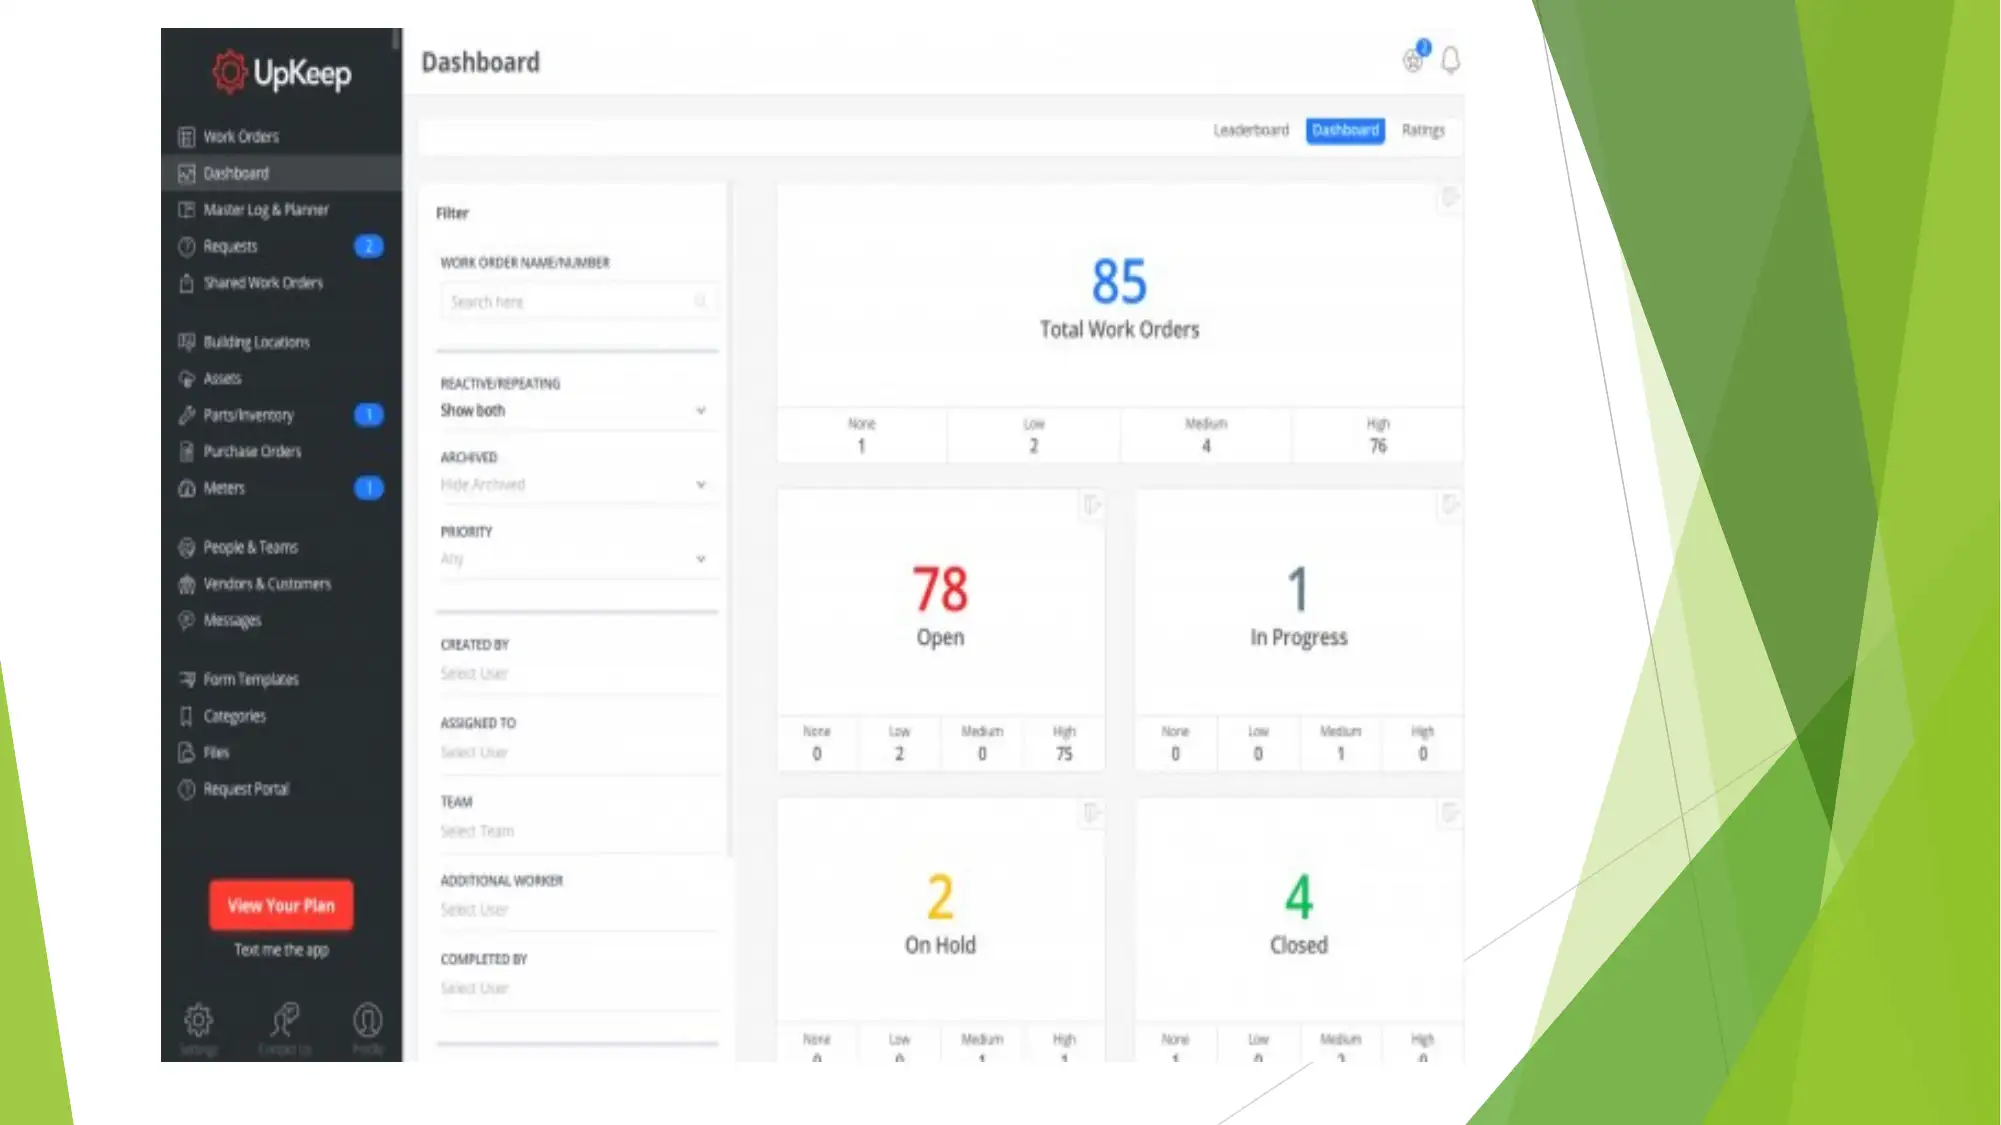Image resolution: width=2001 pixels, height=1125 pixels.
Task: Click the 78 Open count
Action: pos(940,589)
